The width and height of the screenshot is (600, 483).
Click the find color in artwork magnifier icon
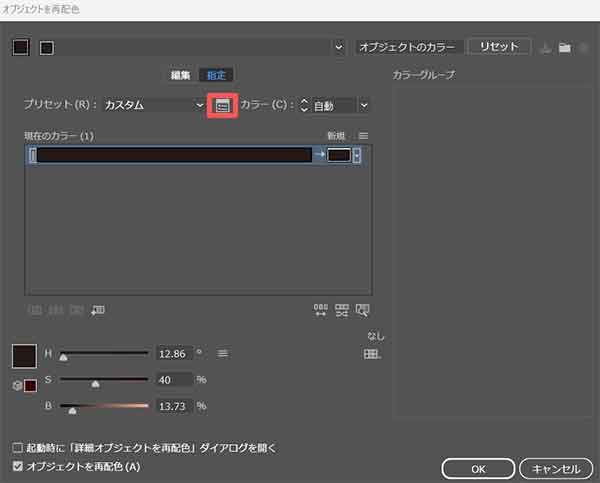[x=362, y=310]
